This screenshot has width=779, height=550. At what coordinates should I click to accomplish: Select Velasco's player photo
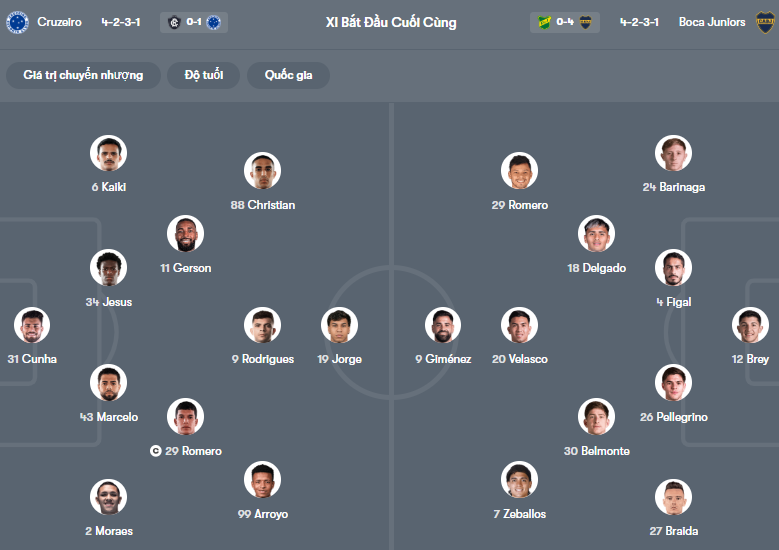(x=520, y=325)
